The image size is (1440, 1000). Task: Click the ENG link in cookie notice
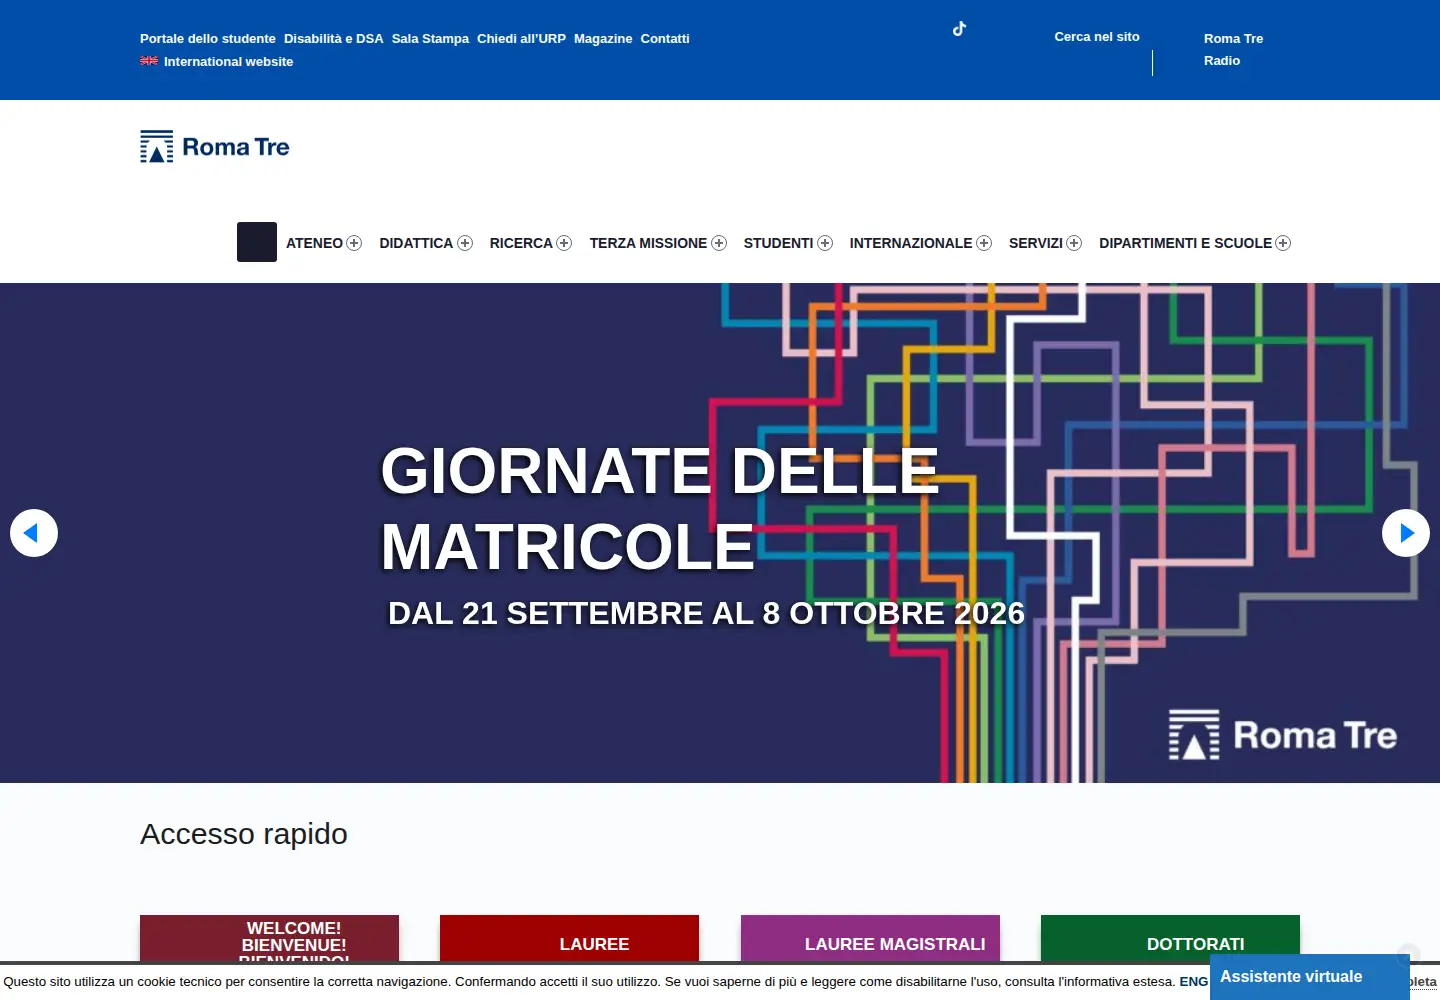tap(1193, 982)
